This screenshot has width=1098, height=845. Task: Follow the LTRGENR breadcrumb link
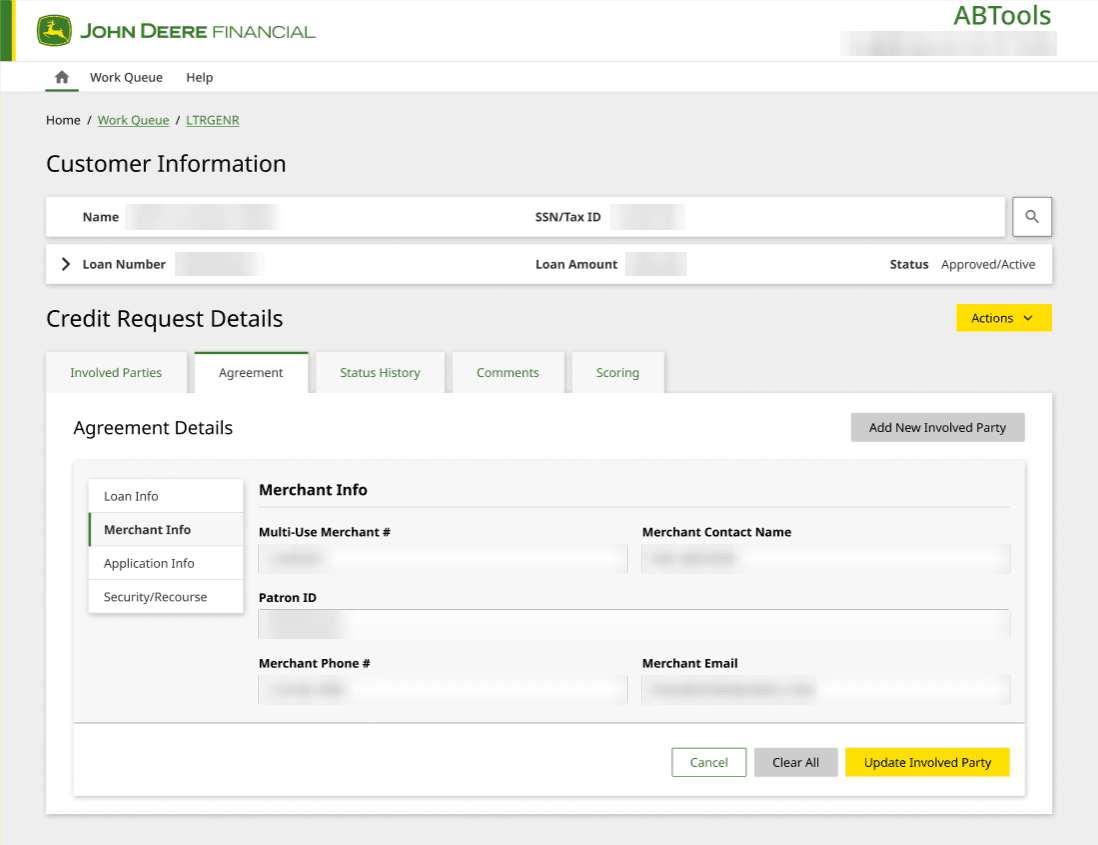click(212, 120)
